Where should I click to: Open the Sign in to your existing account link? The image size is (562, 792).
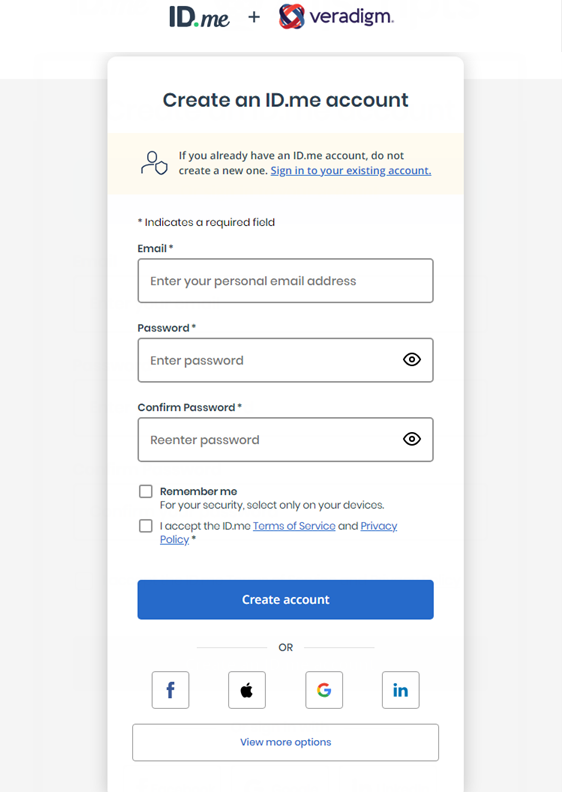pyautogui.click(x=351, y=171)
